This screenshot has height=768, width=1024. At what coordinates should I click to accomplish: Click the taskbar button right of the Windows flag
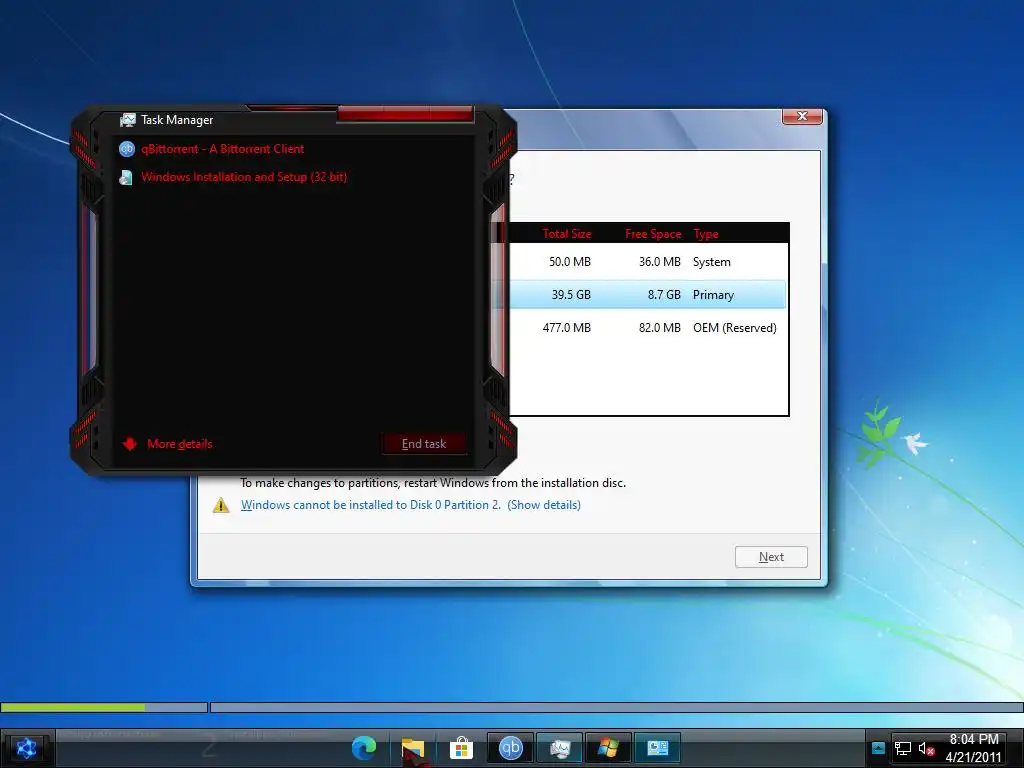coord(657,748)
